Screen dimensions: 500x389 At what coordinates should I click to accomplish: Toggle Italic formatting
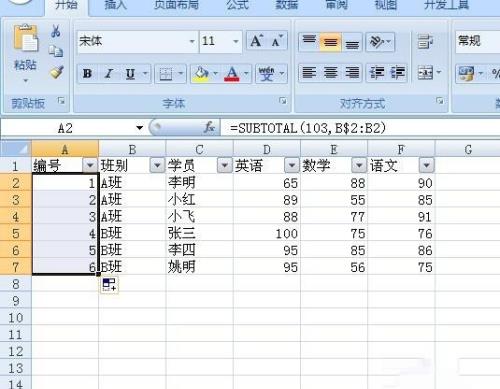point(109,74)
